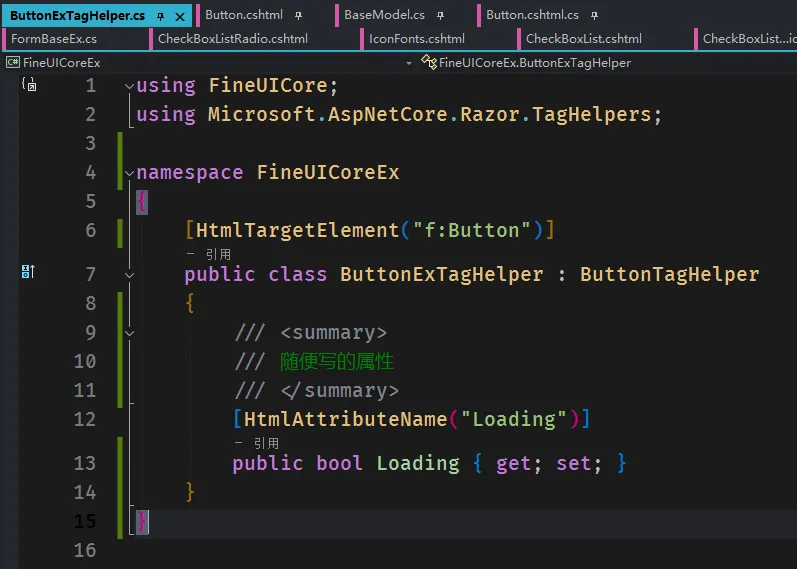
Task: Collapse the ButtonExTagHelper class block
Action: click(x=130, y=276)
